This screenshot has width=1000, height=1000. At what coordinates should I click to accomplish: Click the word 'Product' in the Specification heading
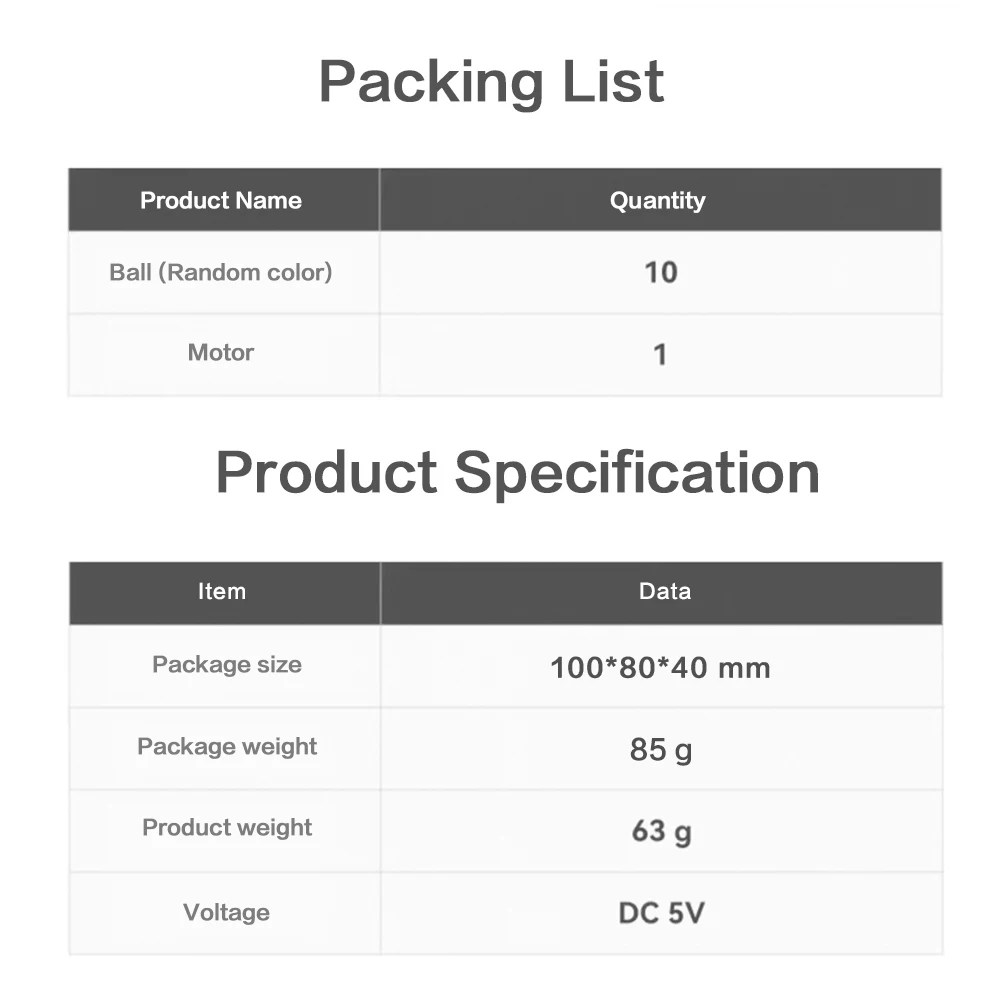326,473
